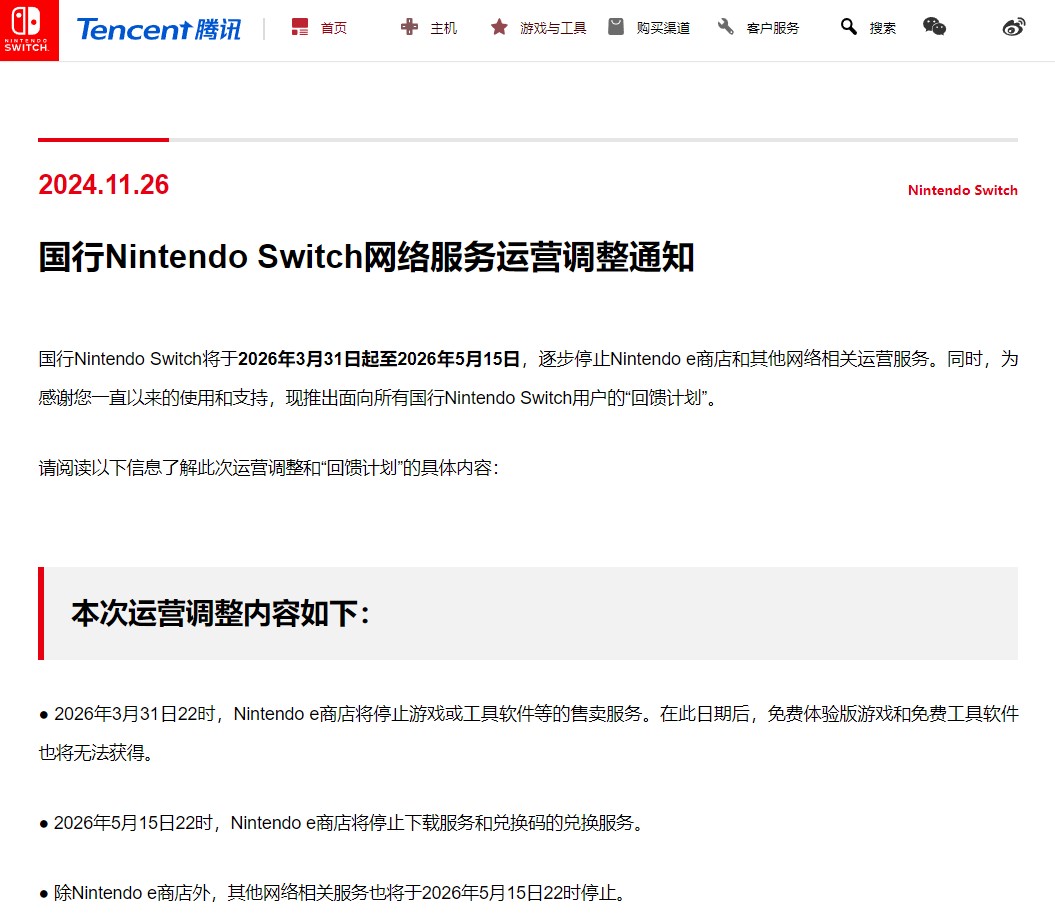Screen dimensions: 1055x920
Task: Click the 搜索 text label
Action: click(x=882, y=28)
